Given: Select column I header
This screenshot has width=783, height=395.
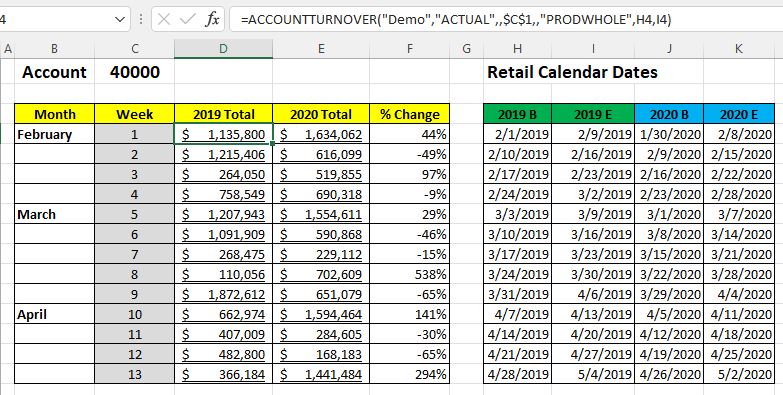Looking at the screenshot, I should [593, 48].
